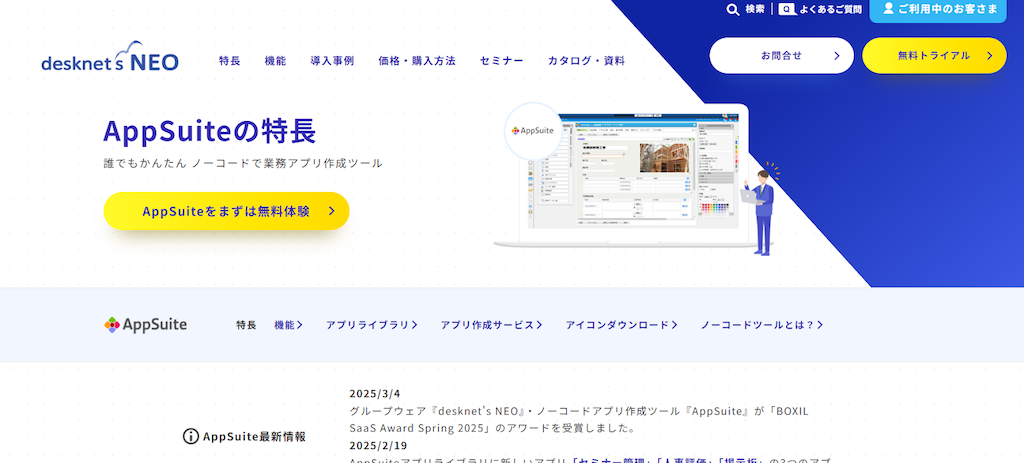Open 価格・購入方法 menu item
The height and width of the screenshot is (463, 1024).
417,61
